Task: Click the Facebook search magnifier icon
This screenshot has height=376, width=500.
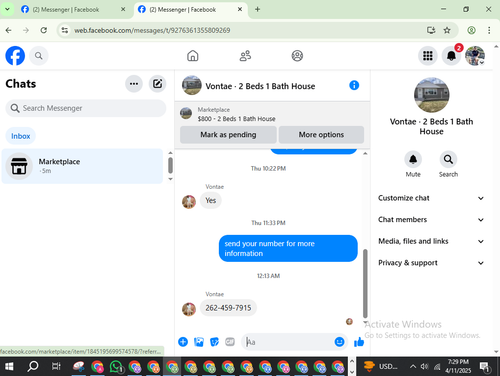Action: pos(39,56)
